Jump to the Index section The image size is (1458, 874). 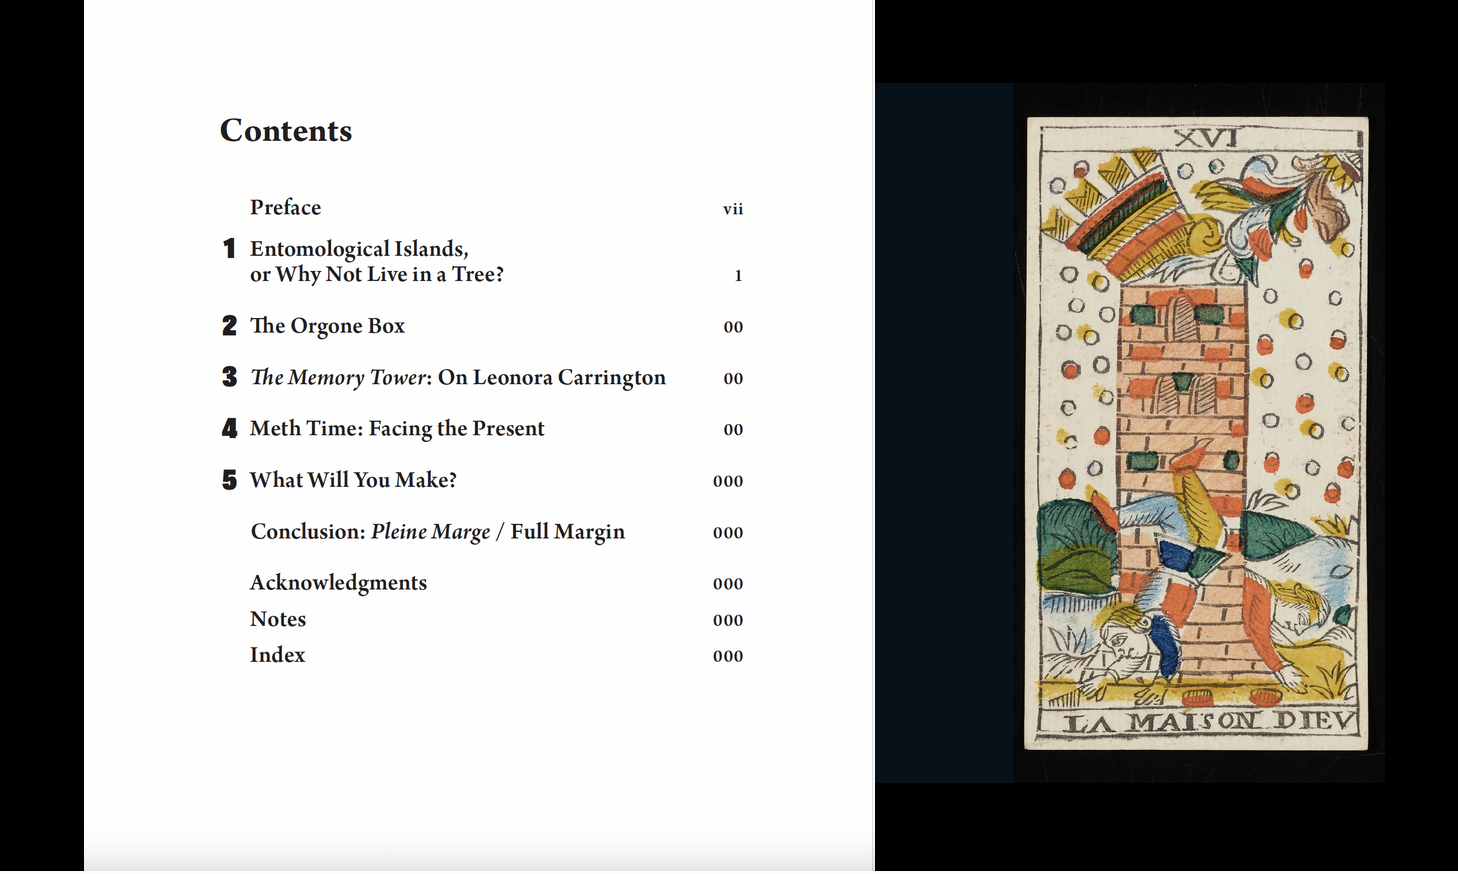pyautogui.click(x=277, y=655)
